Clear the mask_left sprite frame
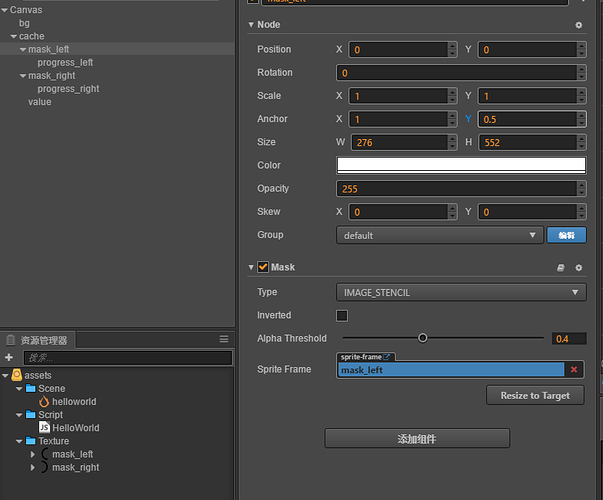This screenshot has width=603, height=500. click(x=574, y=370)
